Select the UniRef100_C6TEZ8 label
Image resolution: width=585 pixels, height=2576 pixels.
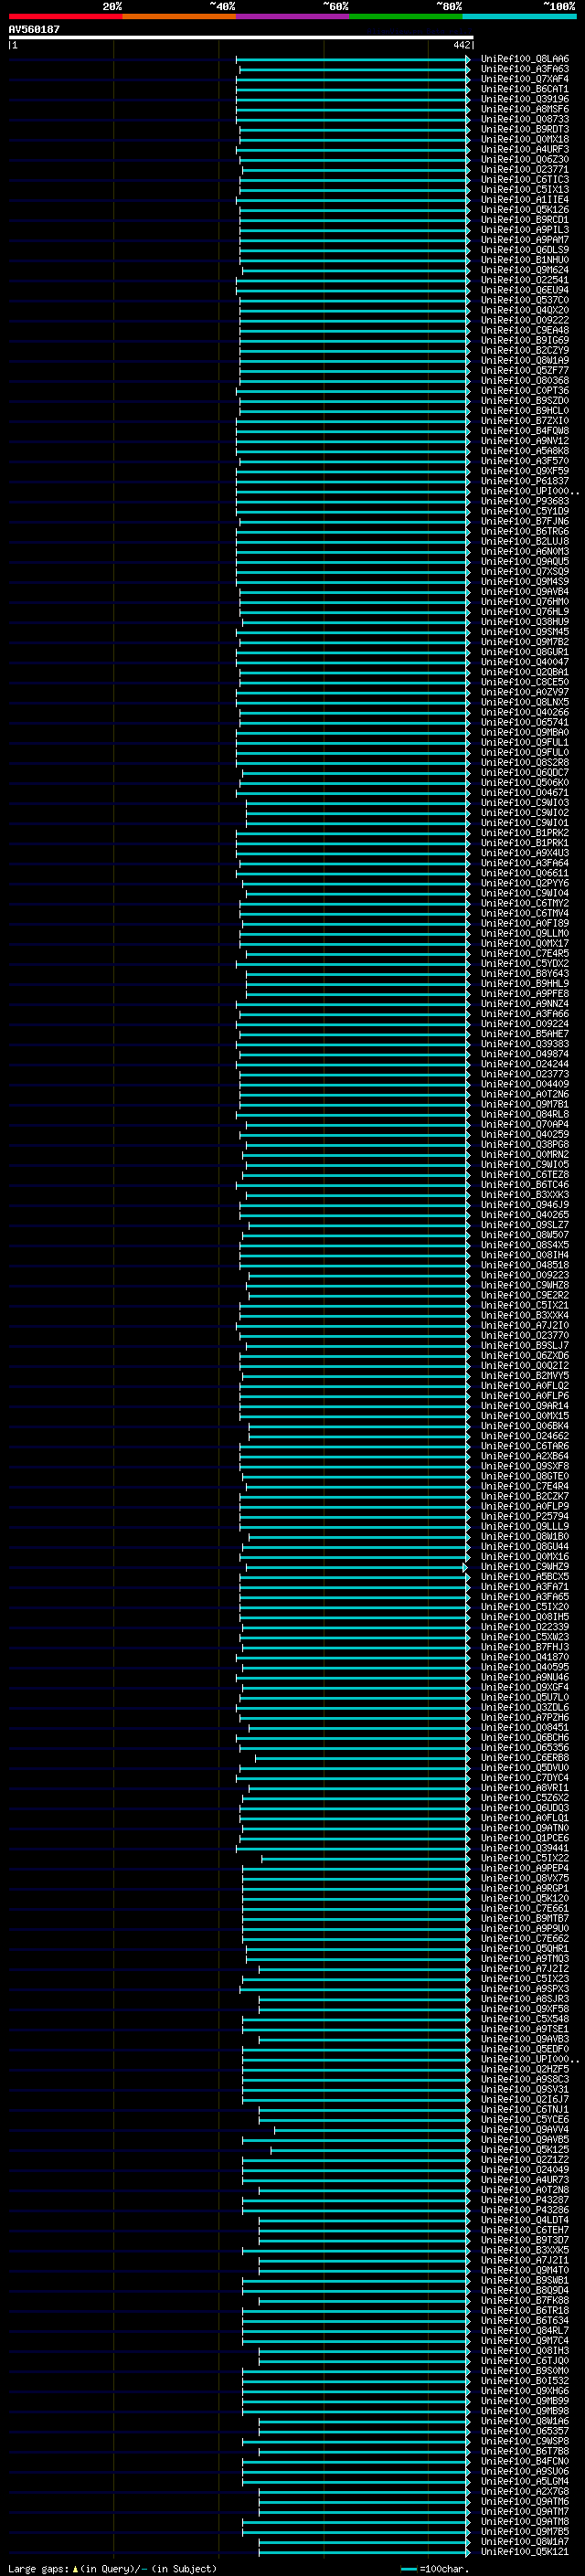pos(524,1175)
